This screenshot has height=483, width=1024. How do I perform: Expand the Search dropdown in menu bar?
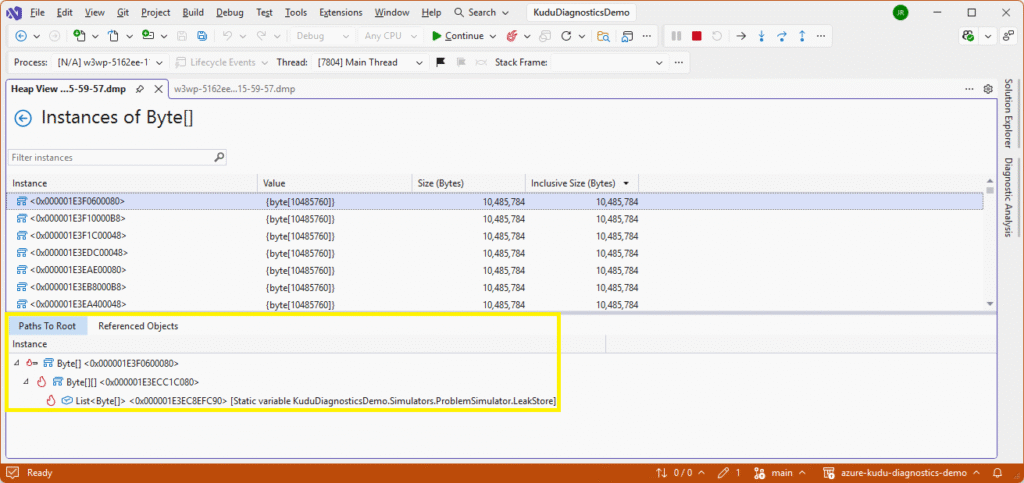(x=506, y=12)
